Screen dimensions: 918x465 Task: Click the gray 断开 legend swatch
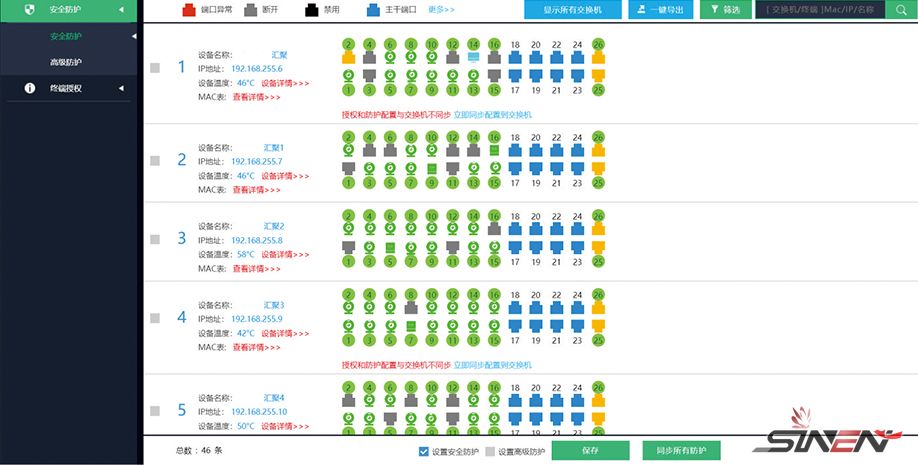coord(251,10)
